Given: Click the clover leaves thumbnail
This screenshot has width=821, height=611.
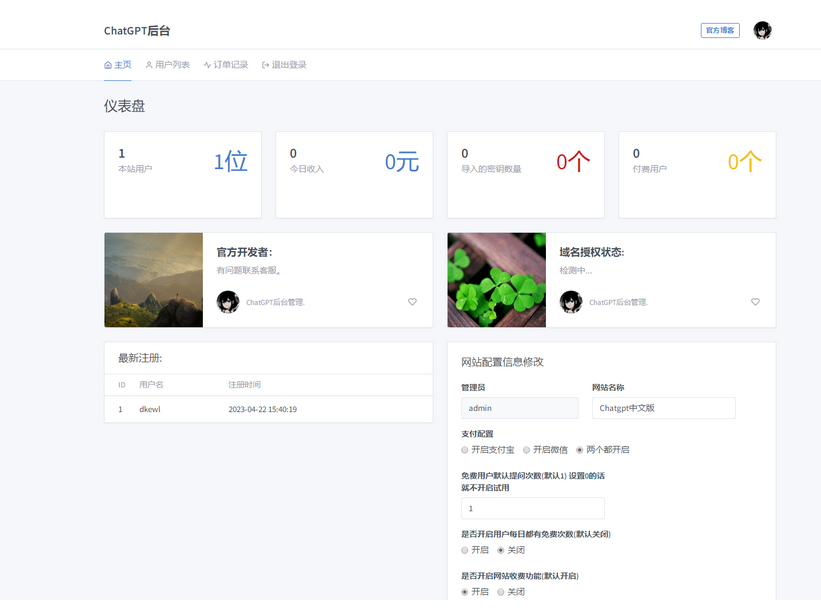Looking at the screenshot, I should [496, 280].
